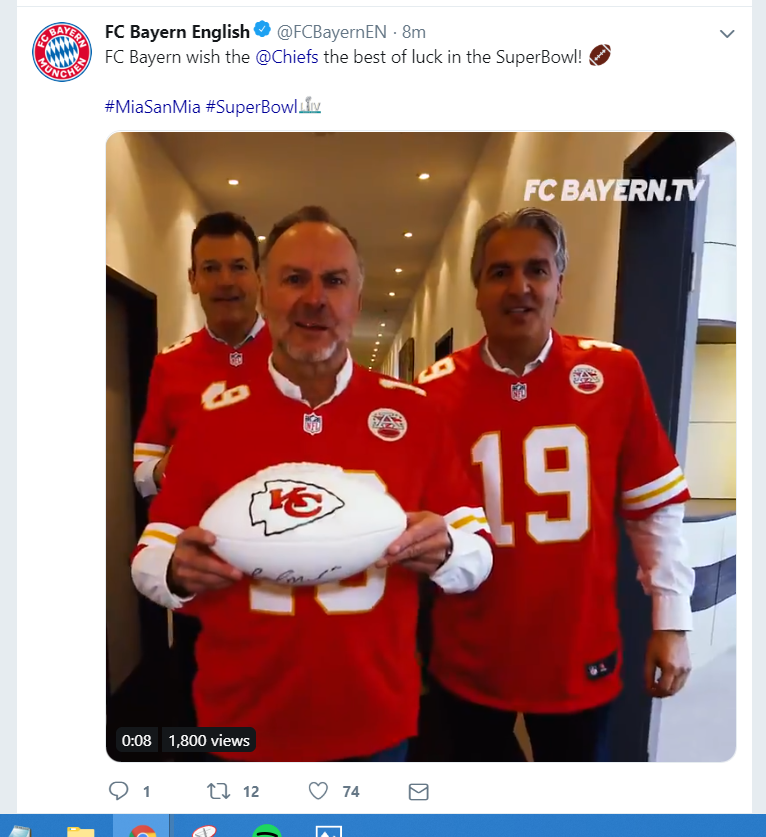Retweet the FC Bayern English tweet
The height and width of the screenshot is (837, 766).
click(218, 791)
